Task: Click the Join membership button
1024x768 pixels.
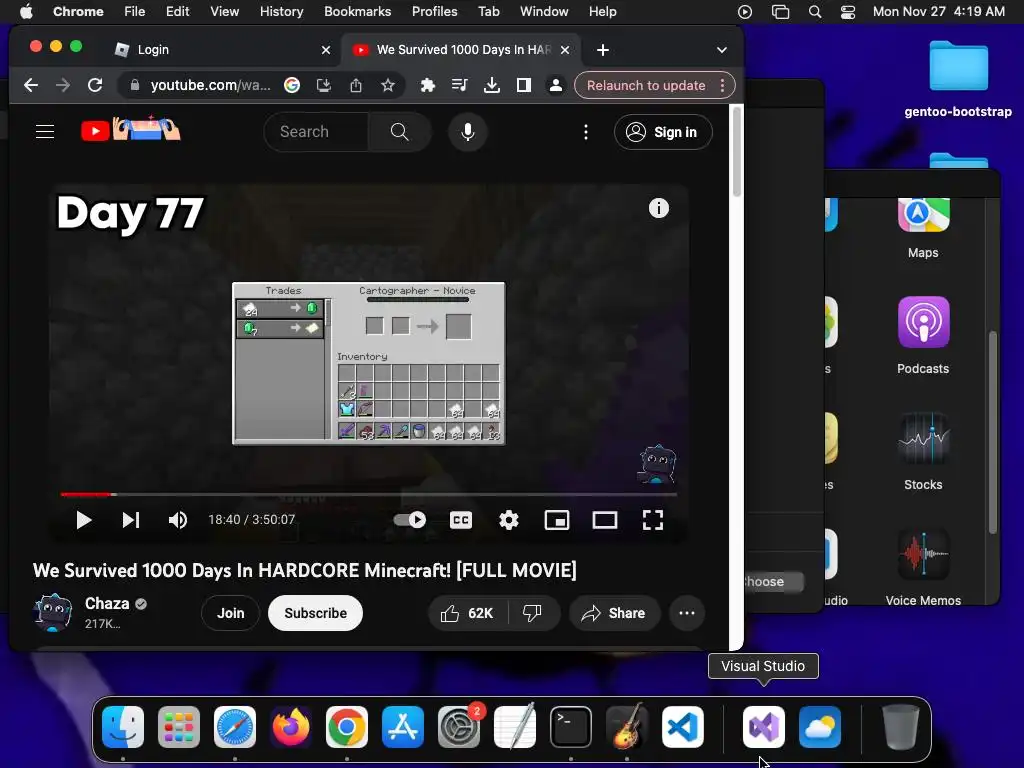Action: pyautogui.click(x=231, y=613)
